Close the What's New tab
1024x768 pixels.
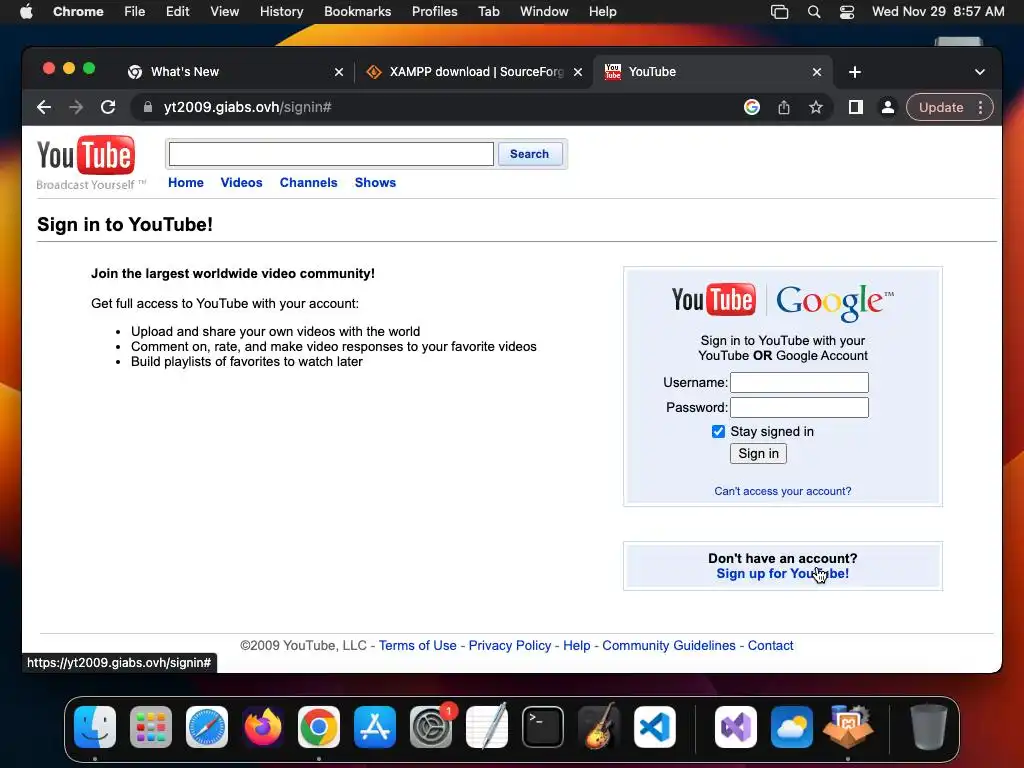[339, 72]
